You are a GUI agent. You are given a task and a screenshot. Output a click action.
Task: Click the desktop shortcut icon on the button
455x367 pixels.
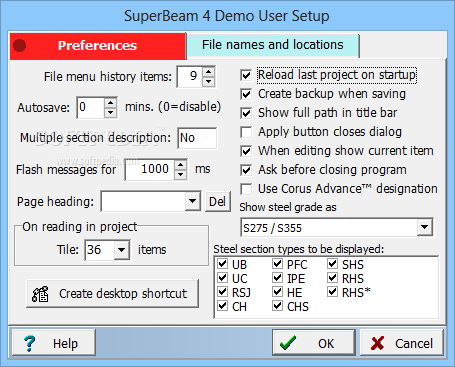(40, 294)
